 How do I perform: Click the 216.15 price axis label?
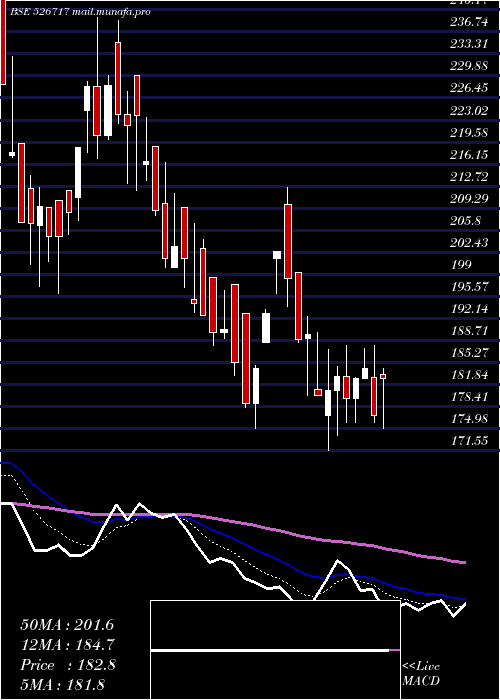(469, 154)
